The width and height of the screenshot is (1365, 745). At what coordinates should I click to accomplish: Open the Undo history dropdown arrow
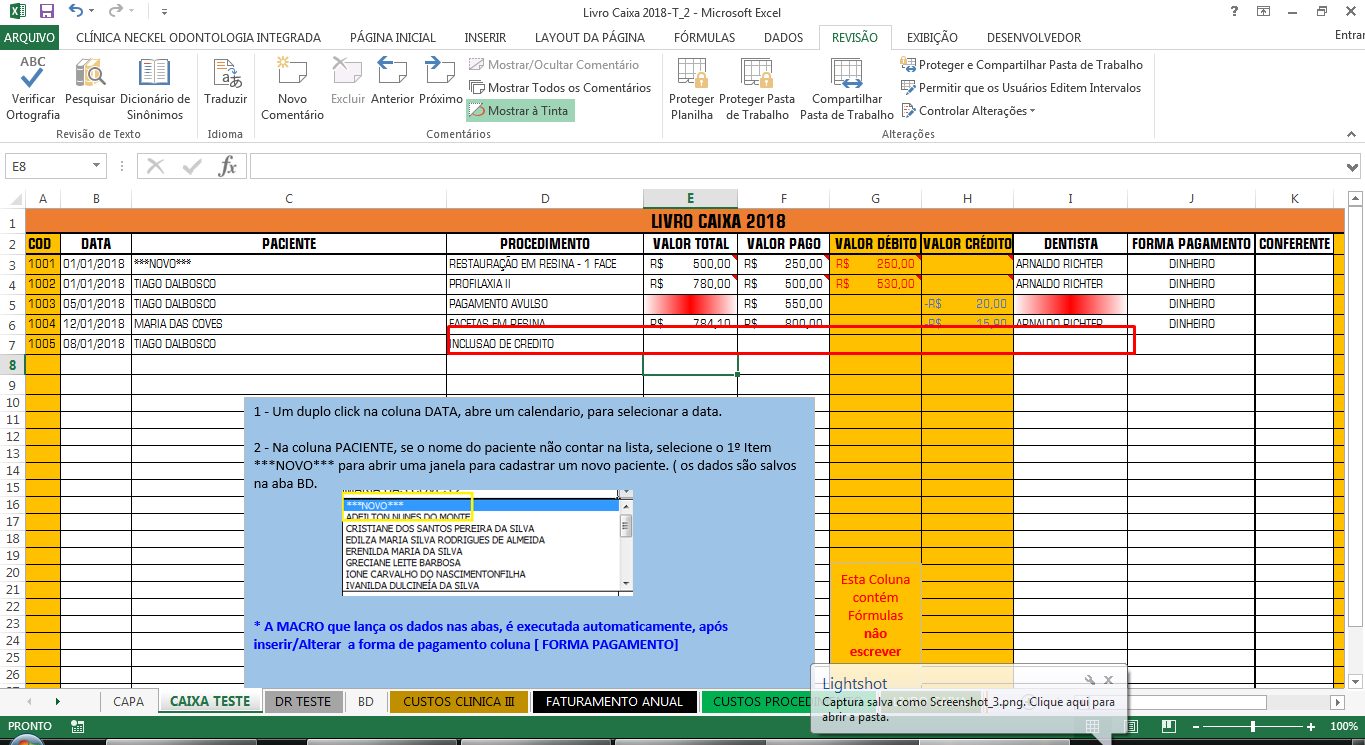click(93, 13)
